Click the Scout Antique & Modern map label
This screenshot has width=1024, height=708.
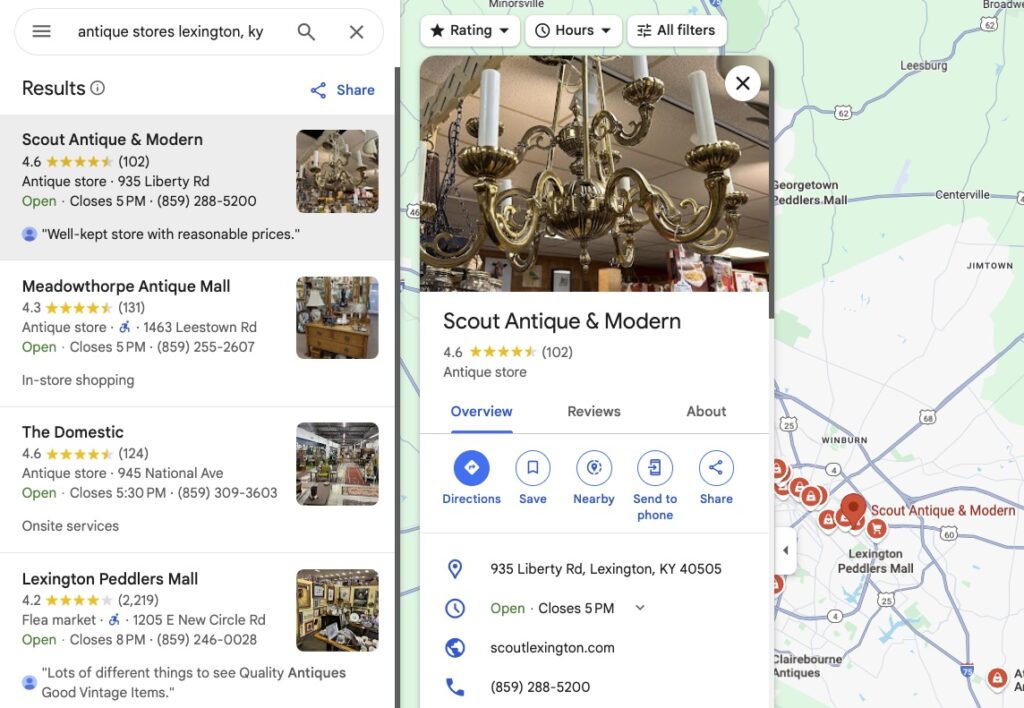coord(943,511)
